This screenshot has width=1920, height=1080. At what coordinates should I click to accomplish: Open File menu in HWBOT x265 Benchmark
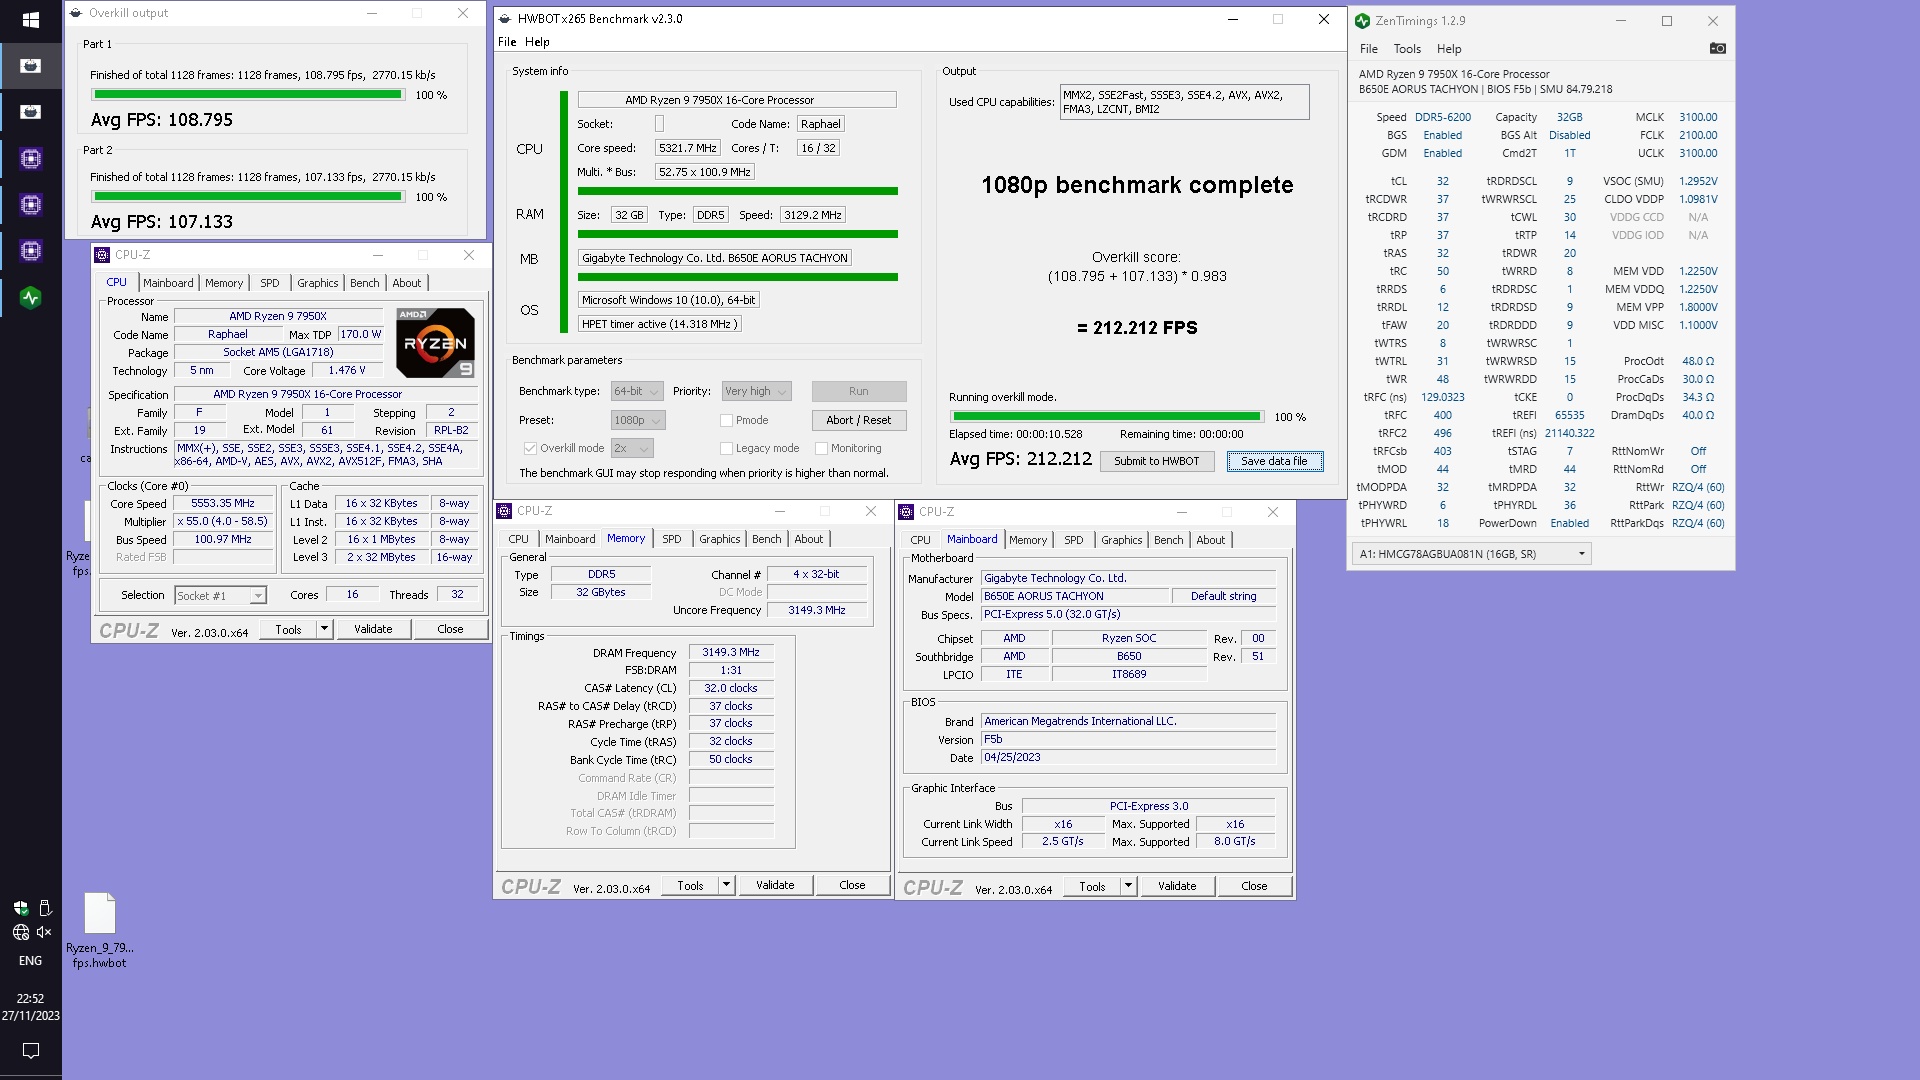click(507, 42)
